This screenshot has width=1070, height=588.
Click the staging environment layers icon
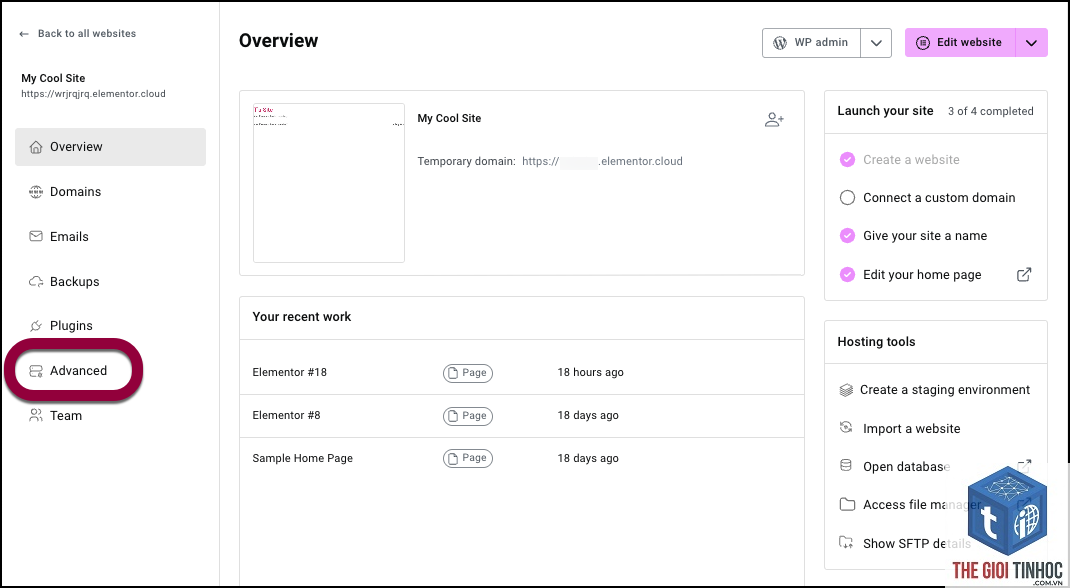click(846, 390)
